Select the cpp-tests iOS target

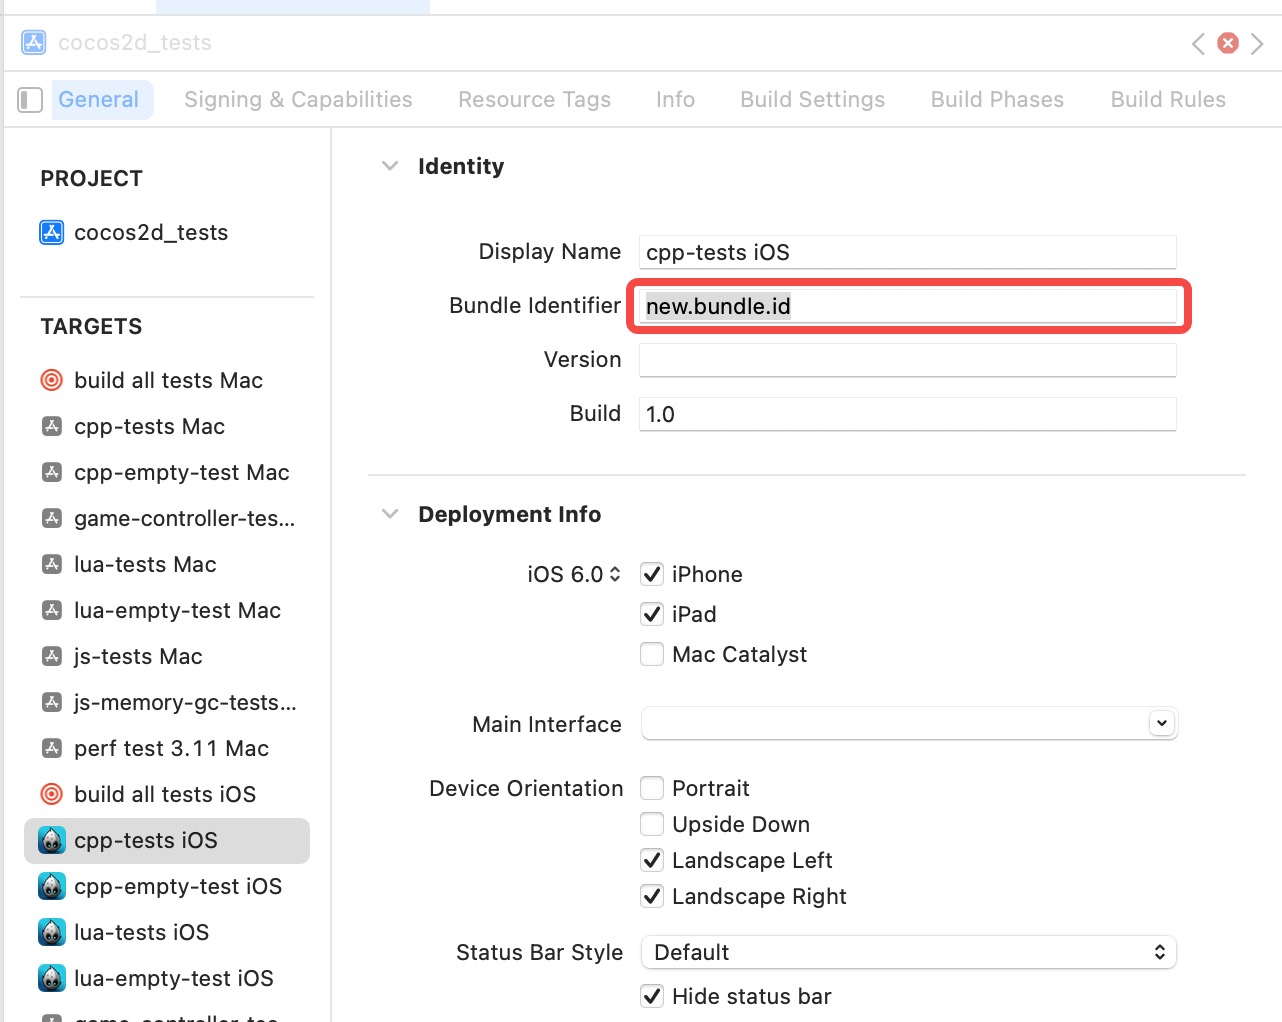point(167,840)
